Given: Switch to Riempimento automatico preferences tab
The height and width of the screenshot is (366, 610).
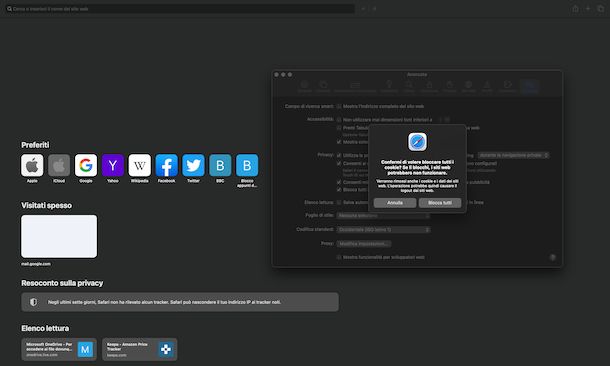Looking at the screenshot, I should click(355, 87).
